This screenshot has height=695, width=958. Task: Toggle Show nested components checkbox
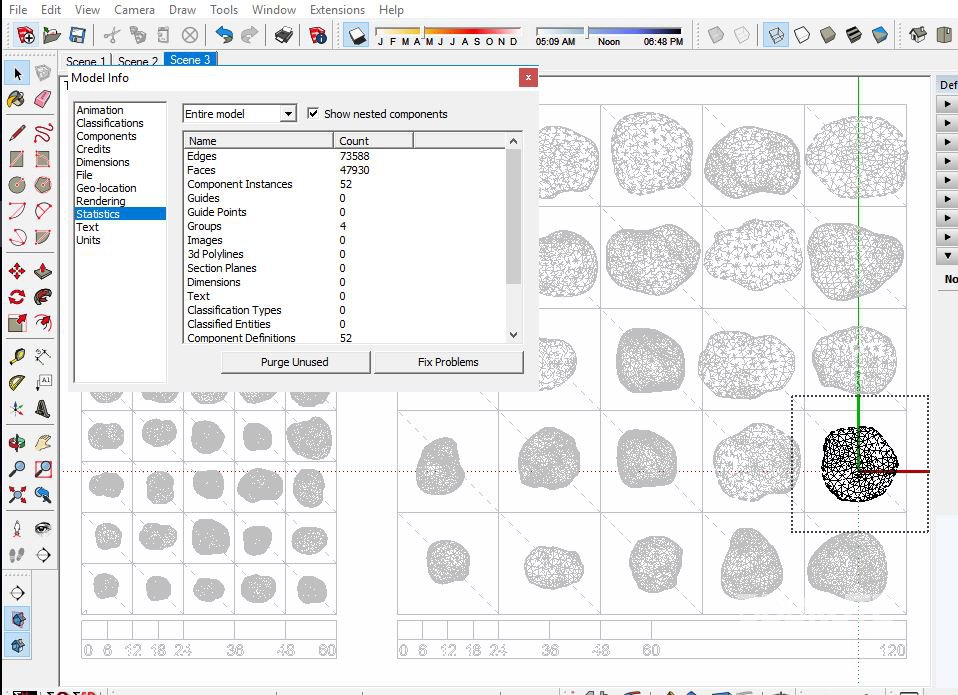click(x=313, y=114)
